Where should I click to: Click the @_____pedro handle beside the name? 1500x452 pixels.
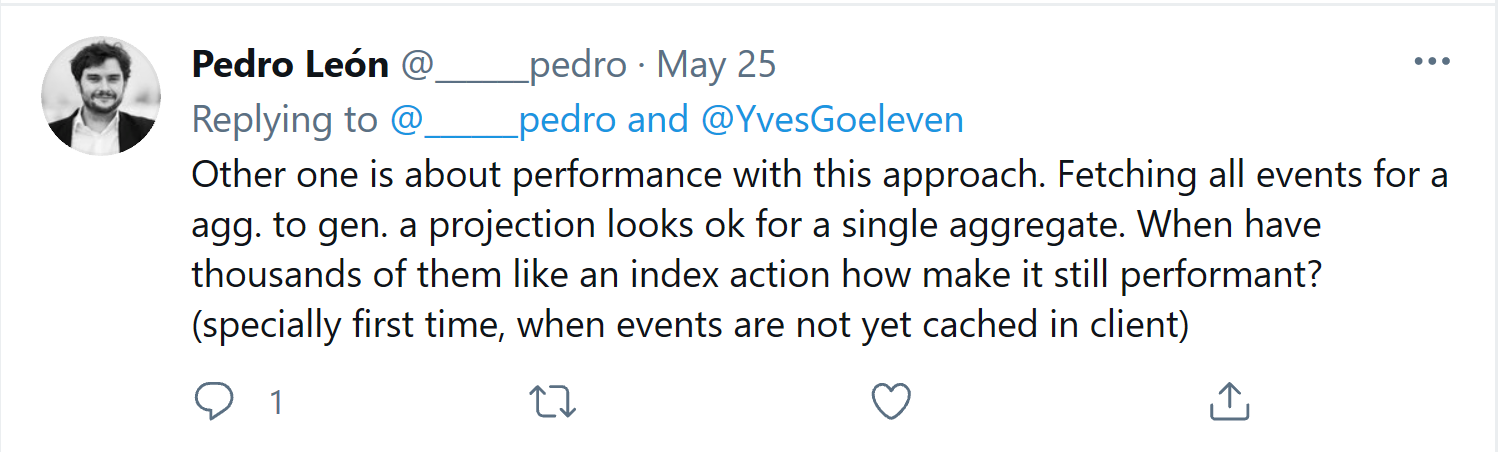pyautogui.click(x=513, y=66)
